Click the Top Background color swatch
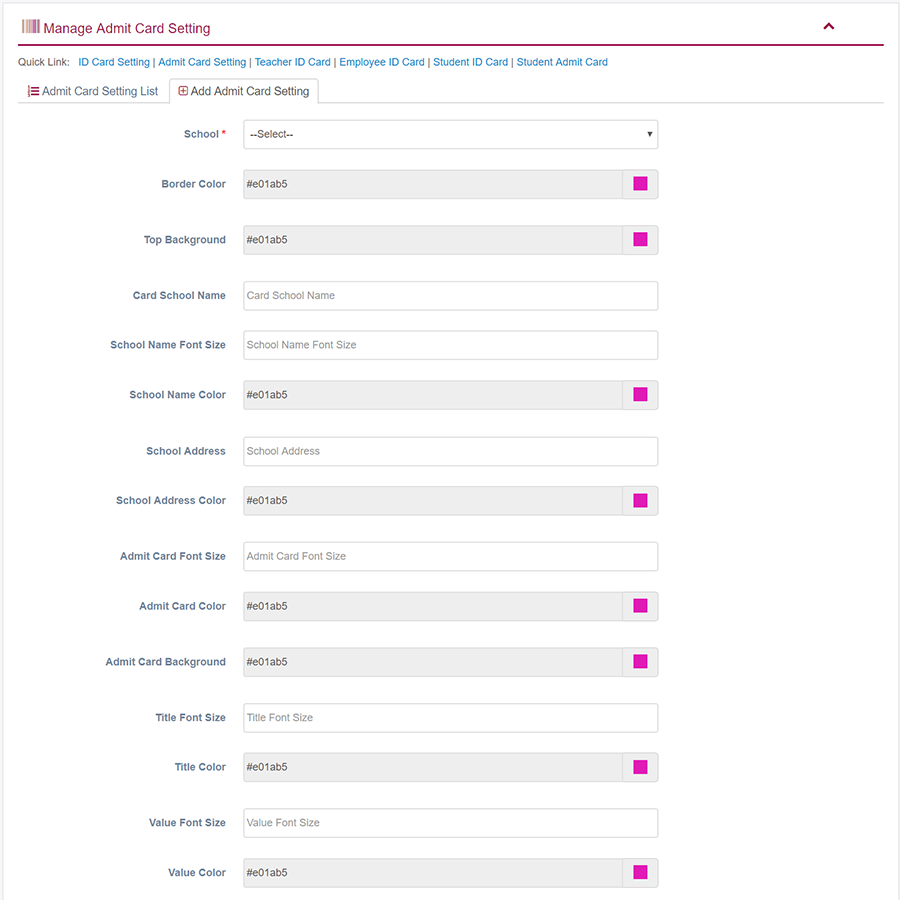The width and height of the screenshot is (900, 900). (640, 240)
